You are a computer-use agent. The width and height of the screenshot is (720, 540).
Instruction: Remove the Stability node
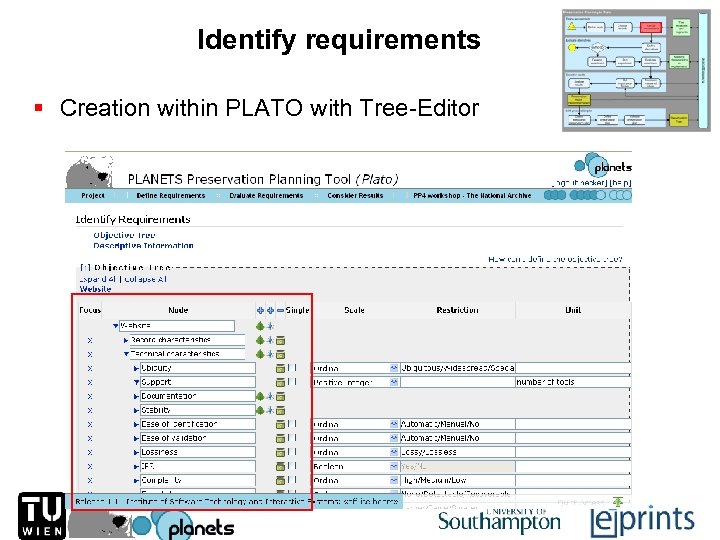pyautogui.click(x=281, y=411)
